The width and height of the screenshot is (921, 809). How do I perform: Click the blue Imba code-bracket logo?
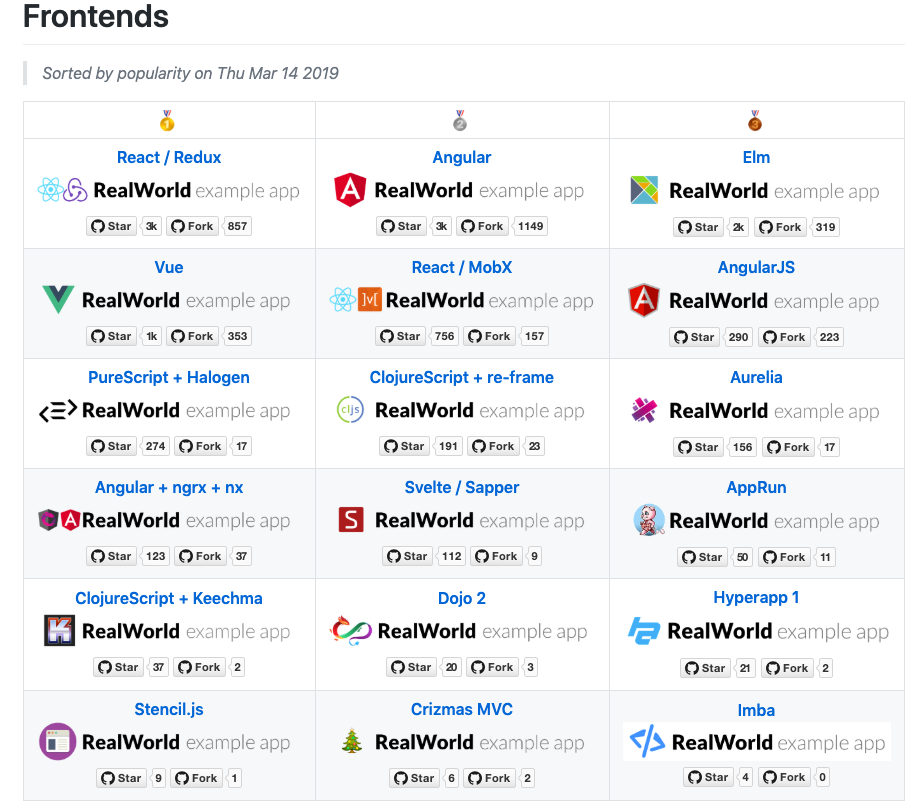[x=647, y=741]
